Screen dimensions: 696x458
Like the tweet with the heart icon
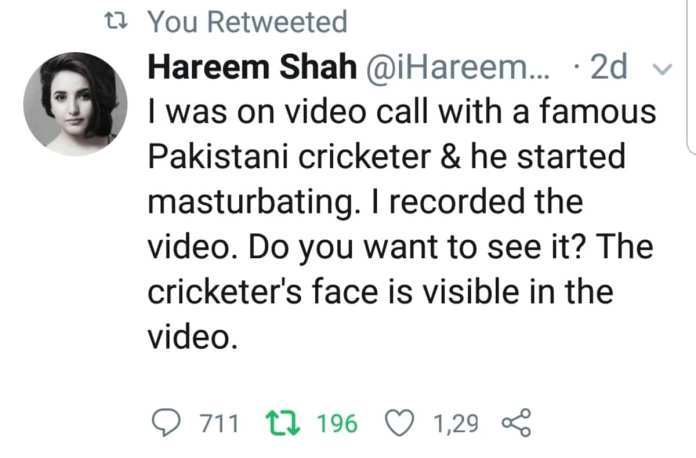tap(400, 423)
